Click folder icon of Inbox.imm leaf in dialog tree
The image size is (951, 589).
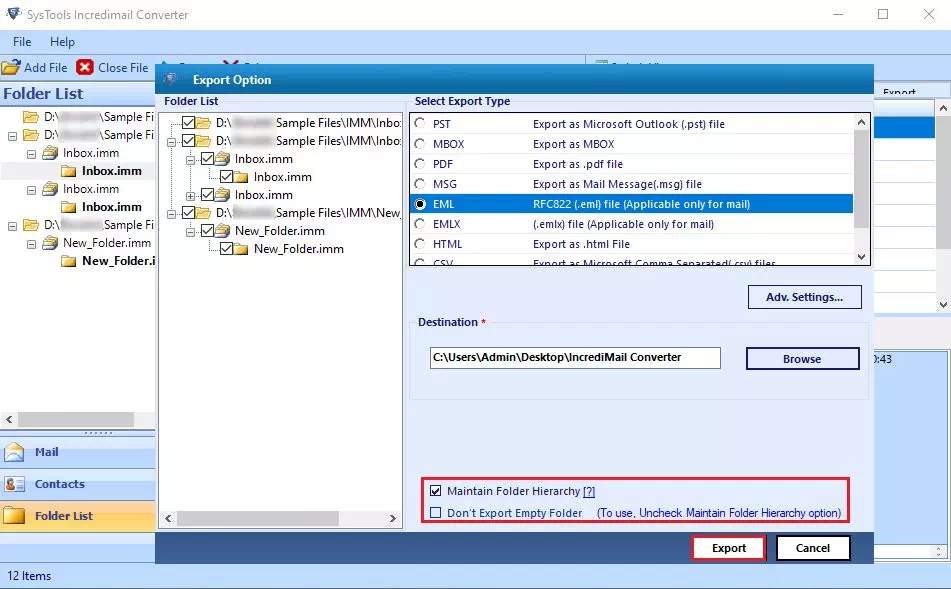pos(241,177)
